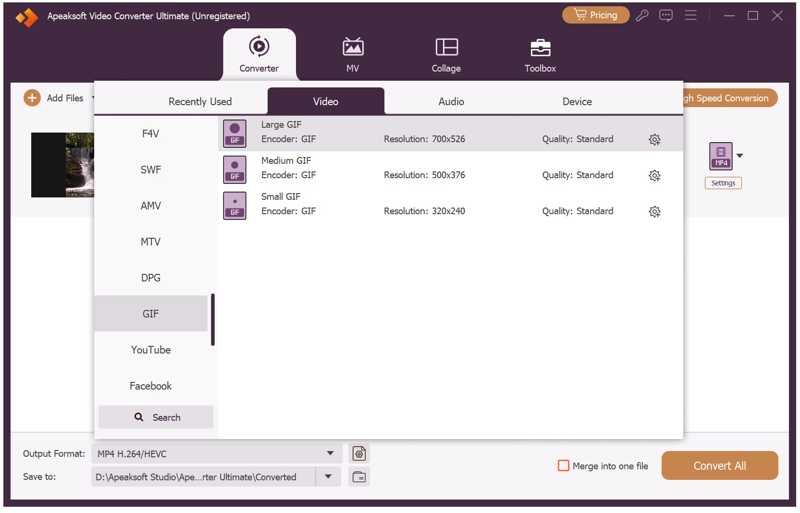Screen dimensions: 800x513
Task: Switch to the MV module
Action: point(352,48)
